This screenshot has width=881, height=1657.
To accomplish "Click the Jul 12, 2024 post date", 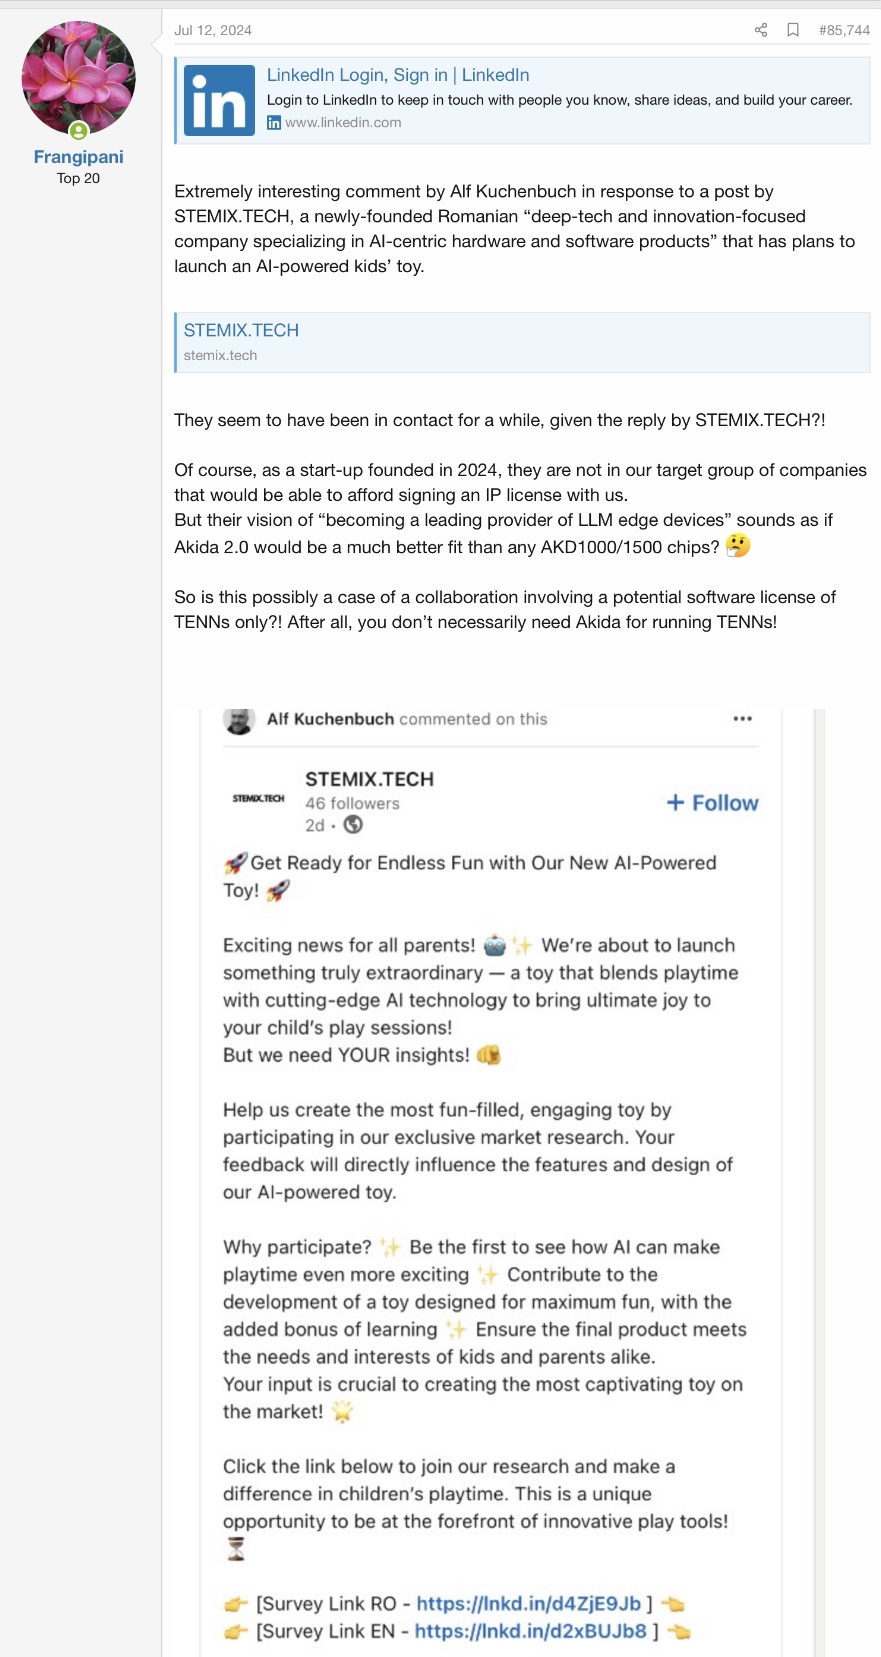I will 213,30.
